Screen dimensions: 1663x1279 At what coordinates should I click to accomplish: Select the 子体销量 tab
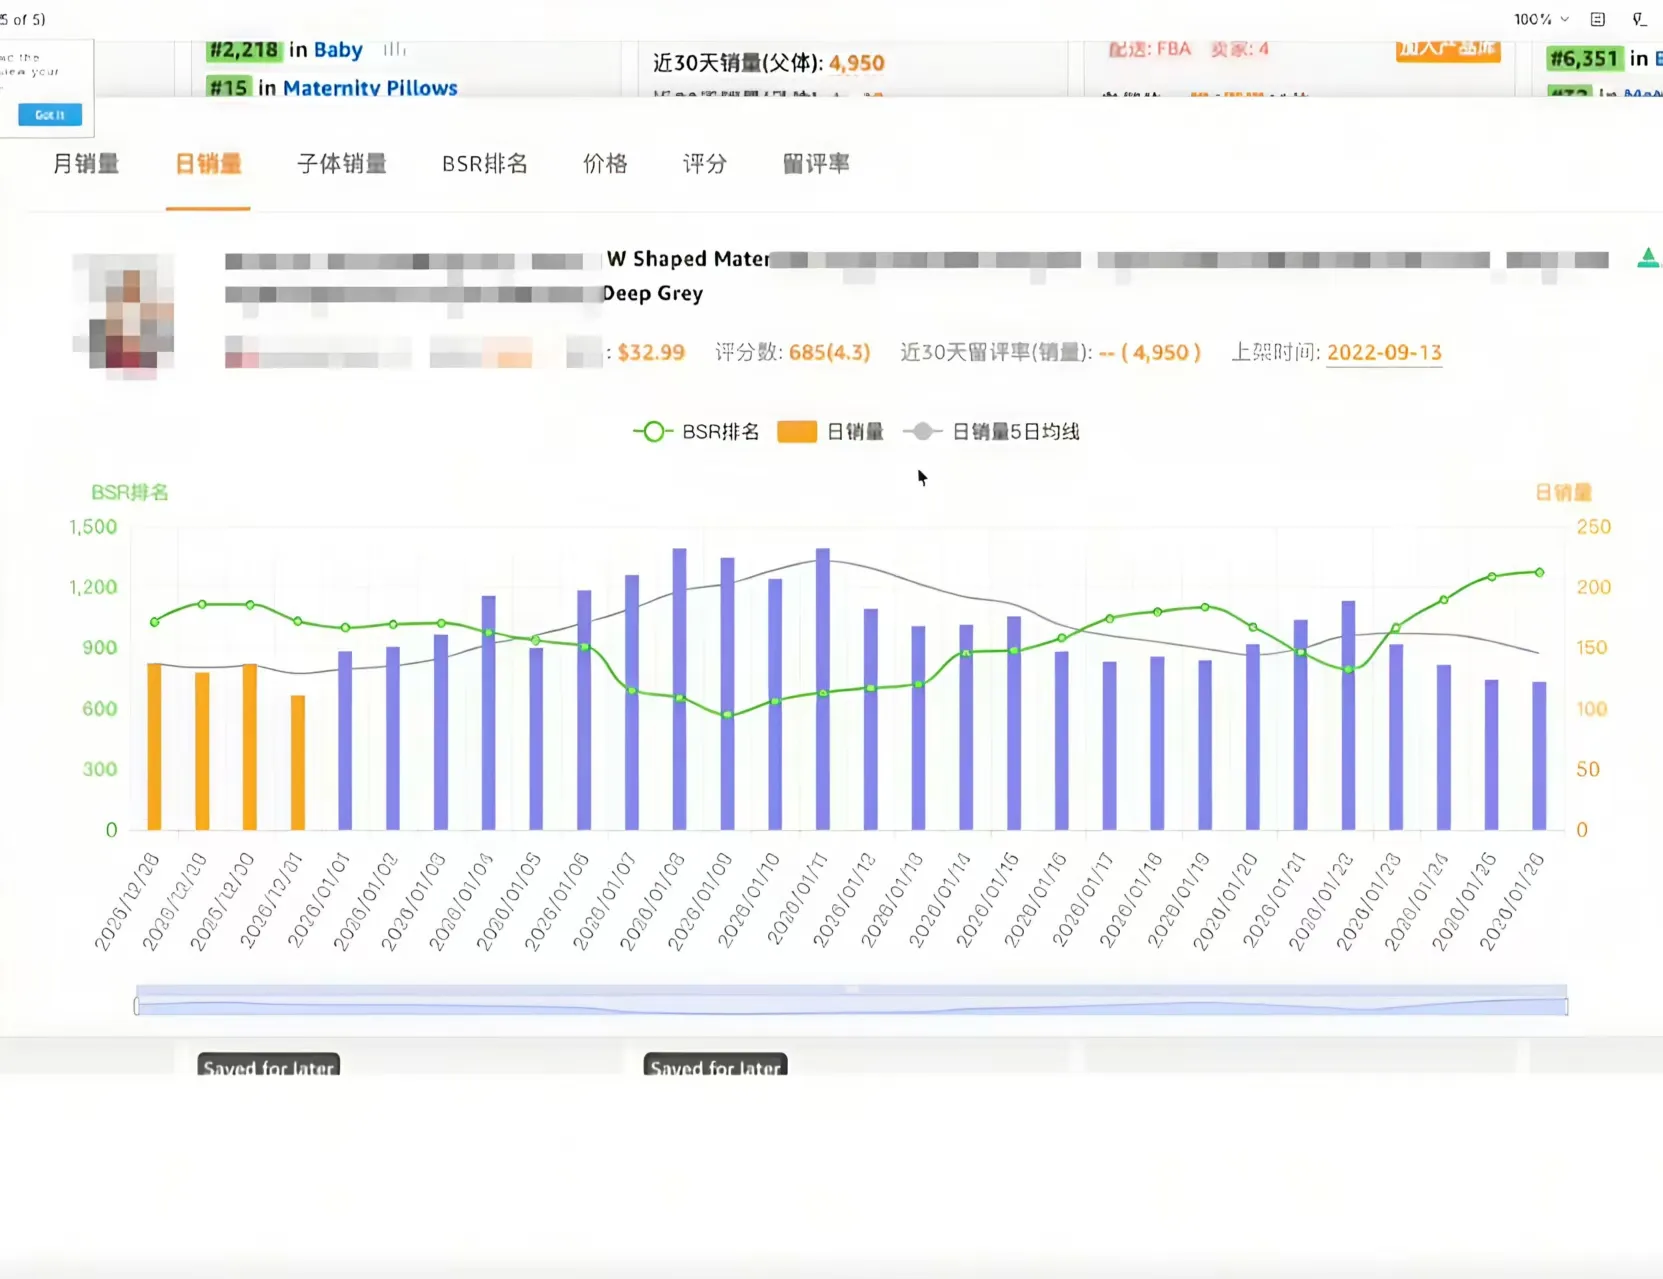coord(341,164)
